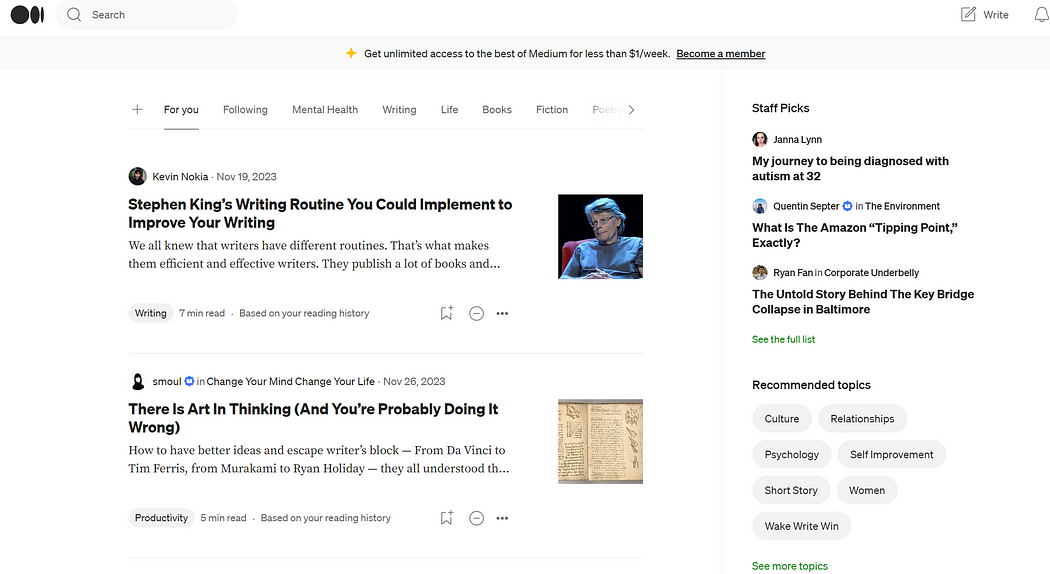Screen dimensions: 1050x574
Task: Open the Stephen King article thumbnail
Action: click(x=600, y=236)
